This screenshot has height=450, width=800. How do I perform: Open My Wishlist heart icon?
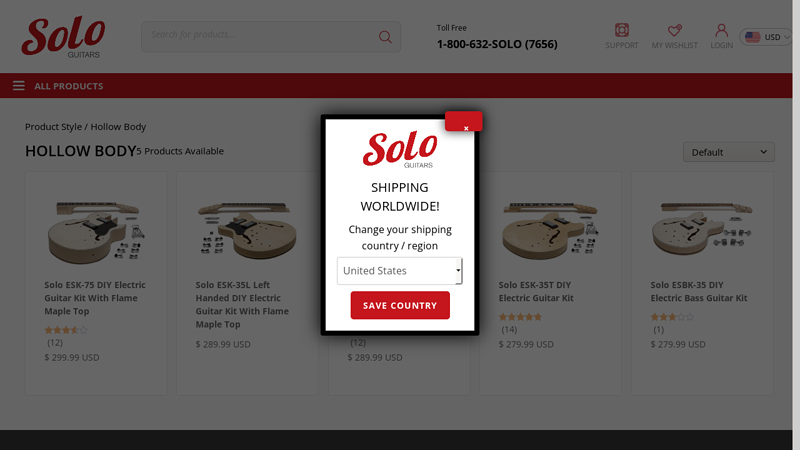[674, 30]
